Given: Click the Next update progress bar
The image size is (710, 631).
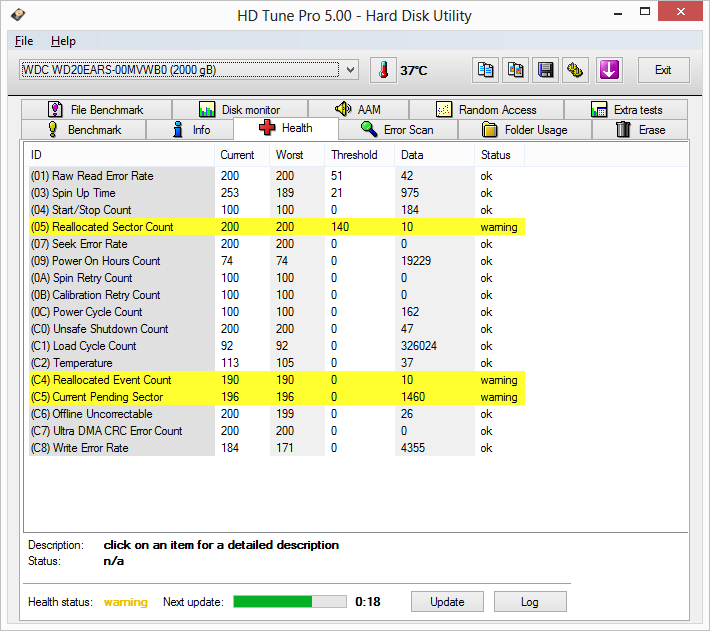Looking at the screenshot, I should click(x=290, y=602).
